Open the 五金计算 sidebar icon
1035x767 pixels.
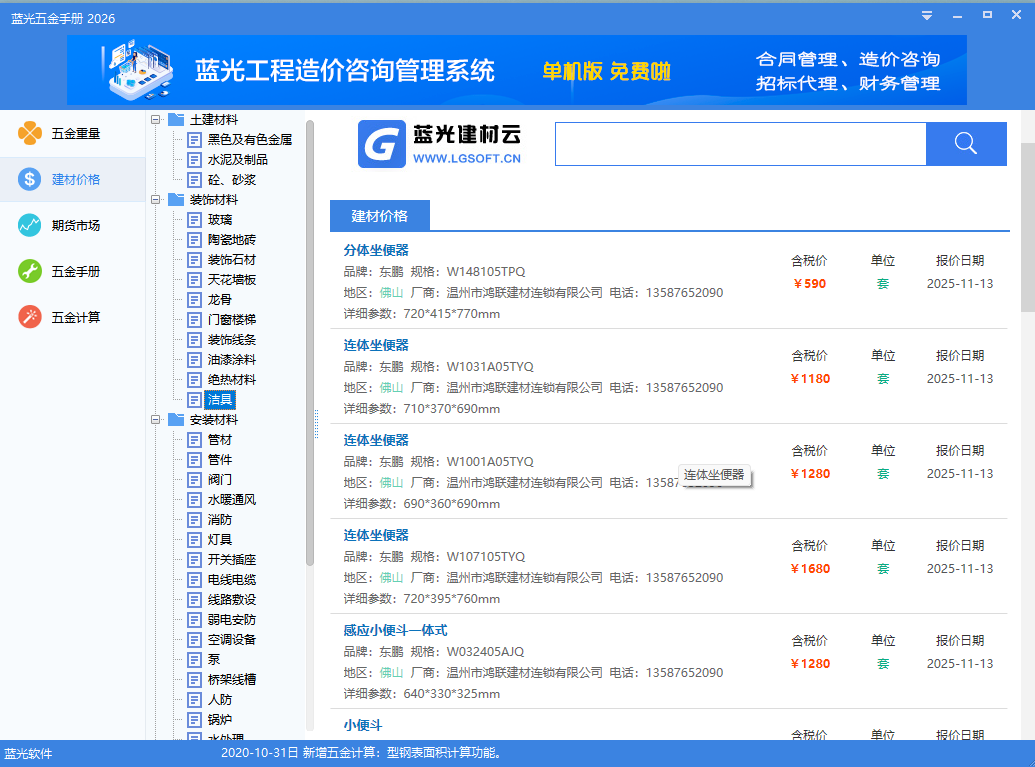pyautogui.click(x=30, y=317)
